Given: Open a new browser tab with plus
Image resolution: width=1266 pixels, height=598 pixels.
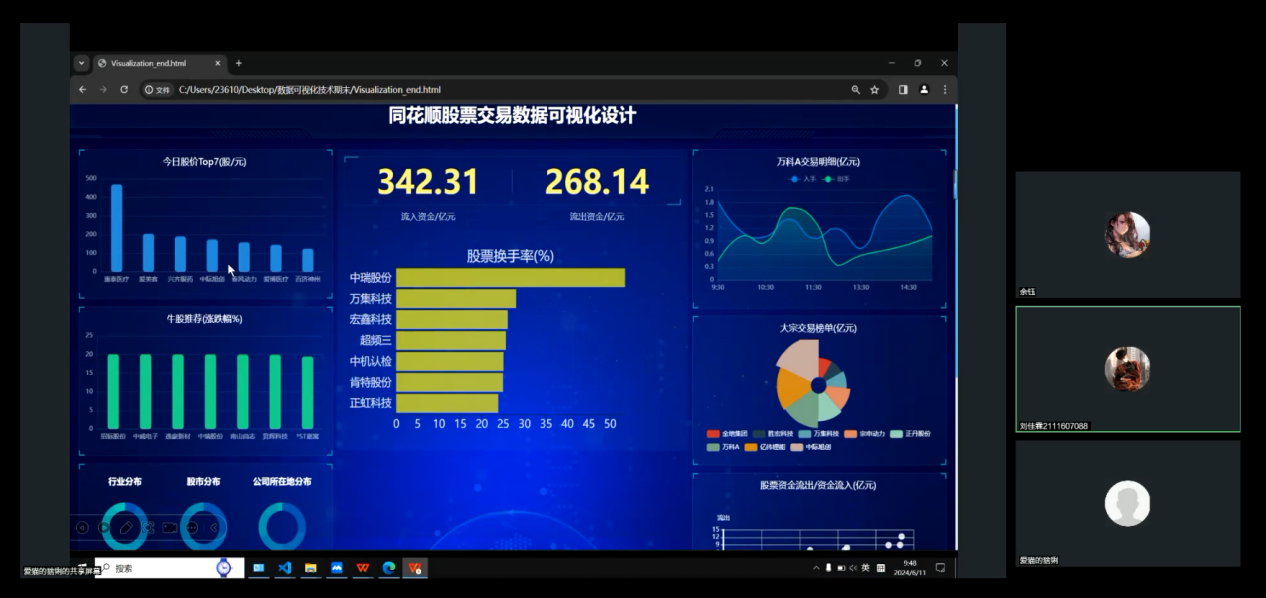Looking at the screenshot, I should click(238, 63).
